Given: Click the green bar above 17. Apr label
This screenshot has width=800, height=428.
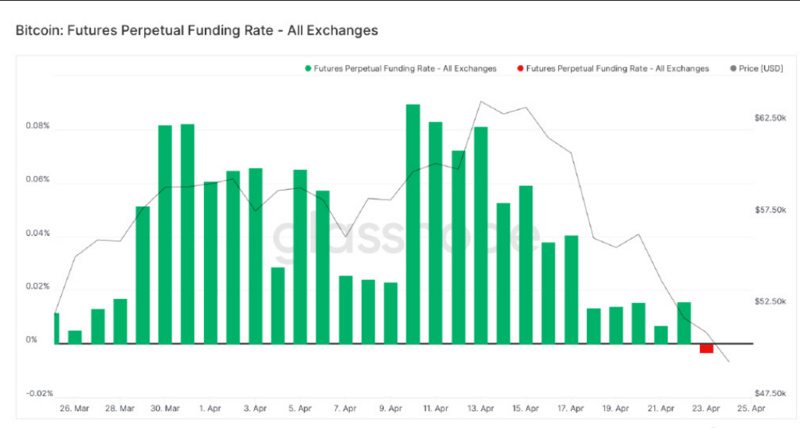Looking at the screenshot, I should [571, 290].
